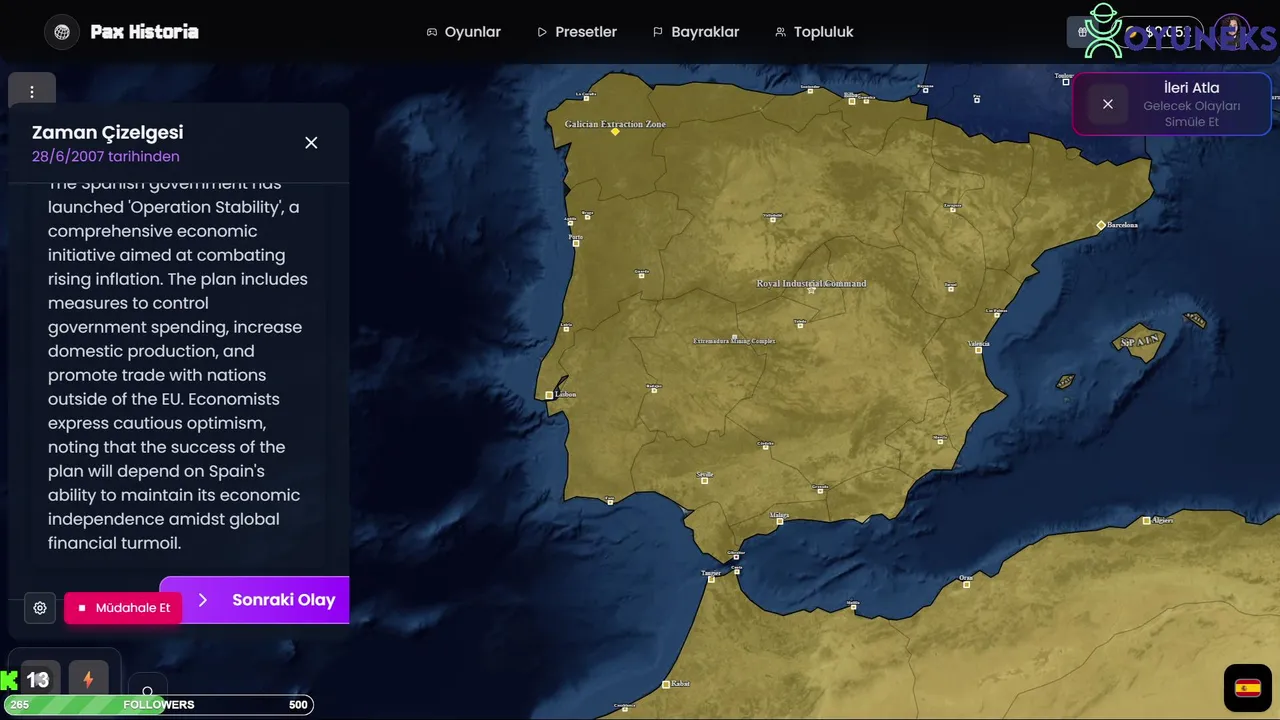Viewport: 1280px width, 720px height.
Task: Select the Seville city marker
Action: [x=705, y=481]
